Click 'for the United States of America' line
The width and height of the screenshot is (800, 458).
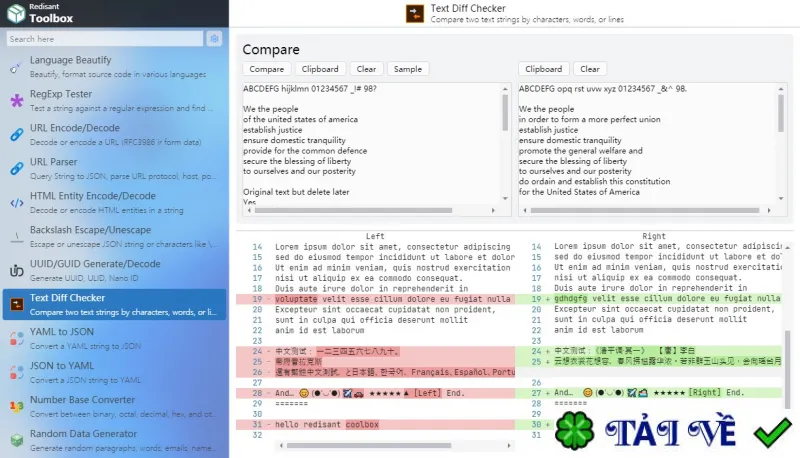[x=579, y=192]
